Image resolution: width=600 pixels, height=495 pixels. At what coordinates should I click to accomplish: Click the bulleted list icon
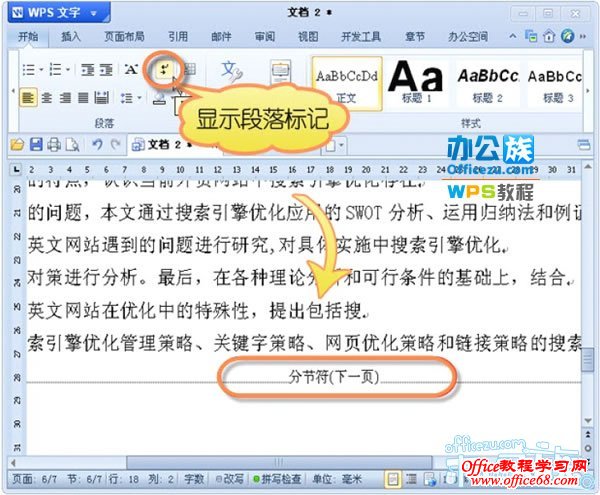[29, 70]
